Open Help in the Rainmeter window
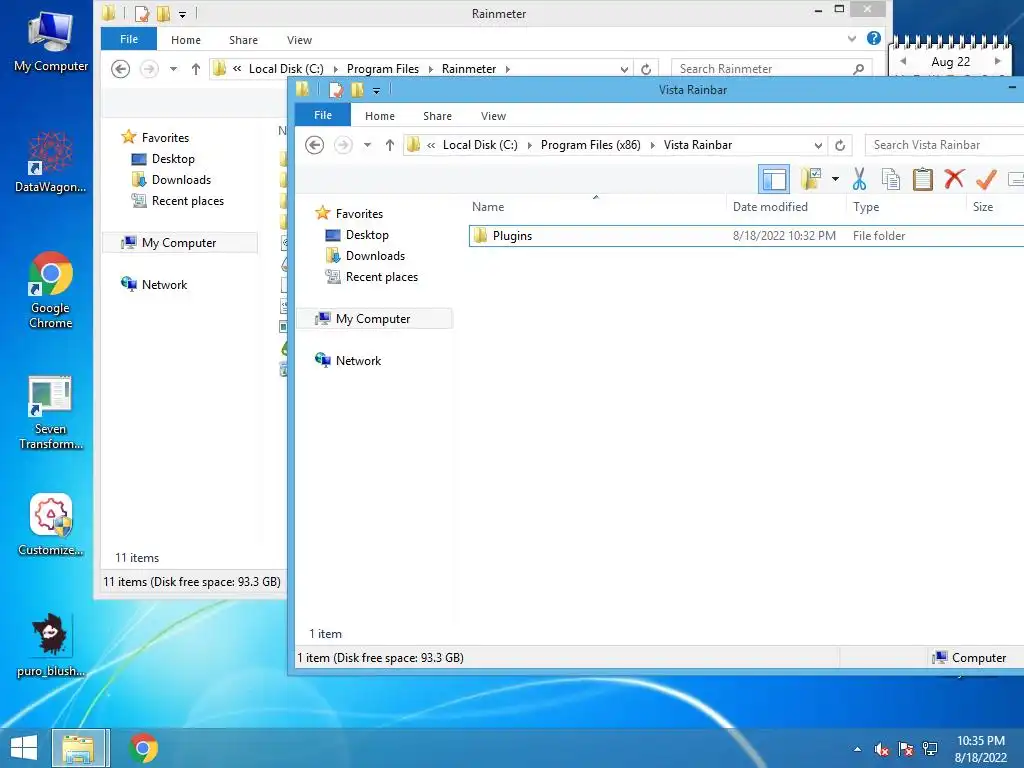Viewport: 1024px width, 768px height. click(x=874, y=39)
